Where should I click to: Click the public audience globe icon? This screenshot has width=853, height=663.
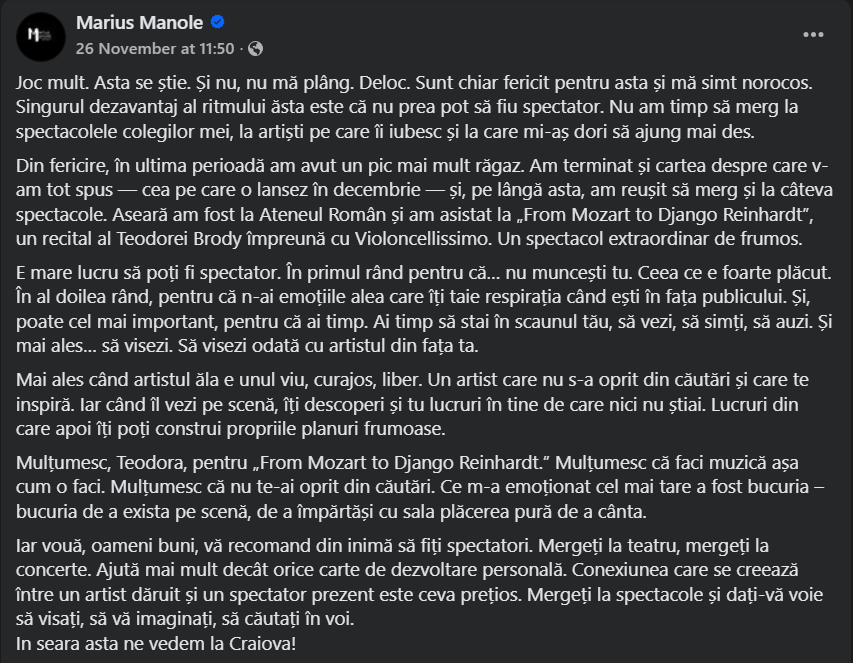256,48
